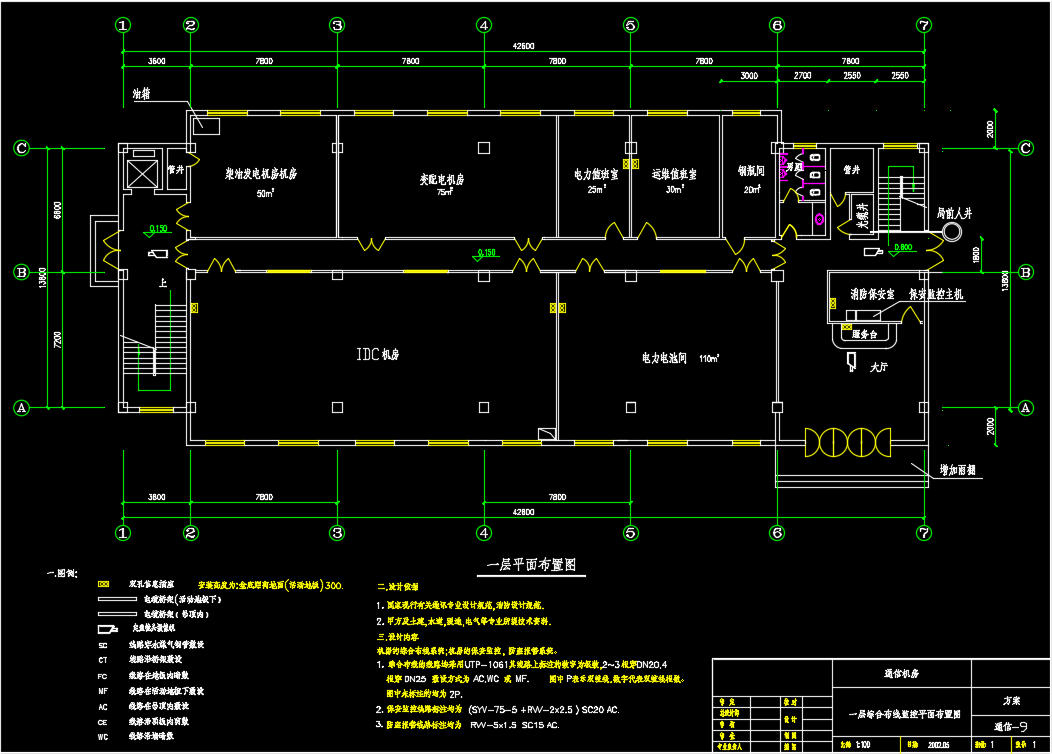Viewport: 1052px width, 754px height.
Task: Click the 42600 overall dimension at the top
Action: [x=523, y=46]
